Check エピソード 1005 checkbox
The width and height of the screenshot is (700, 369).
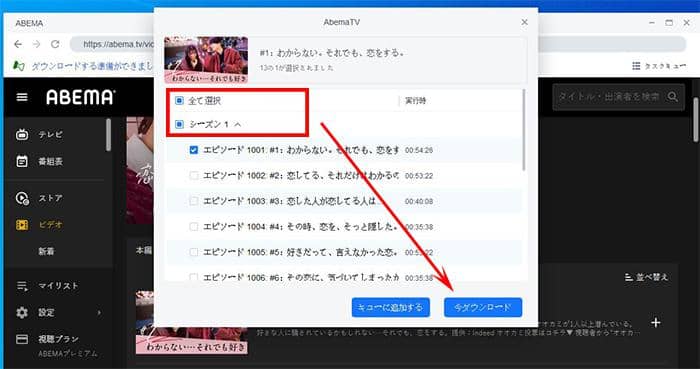[x=193, y=252]
